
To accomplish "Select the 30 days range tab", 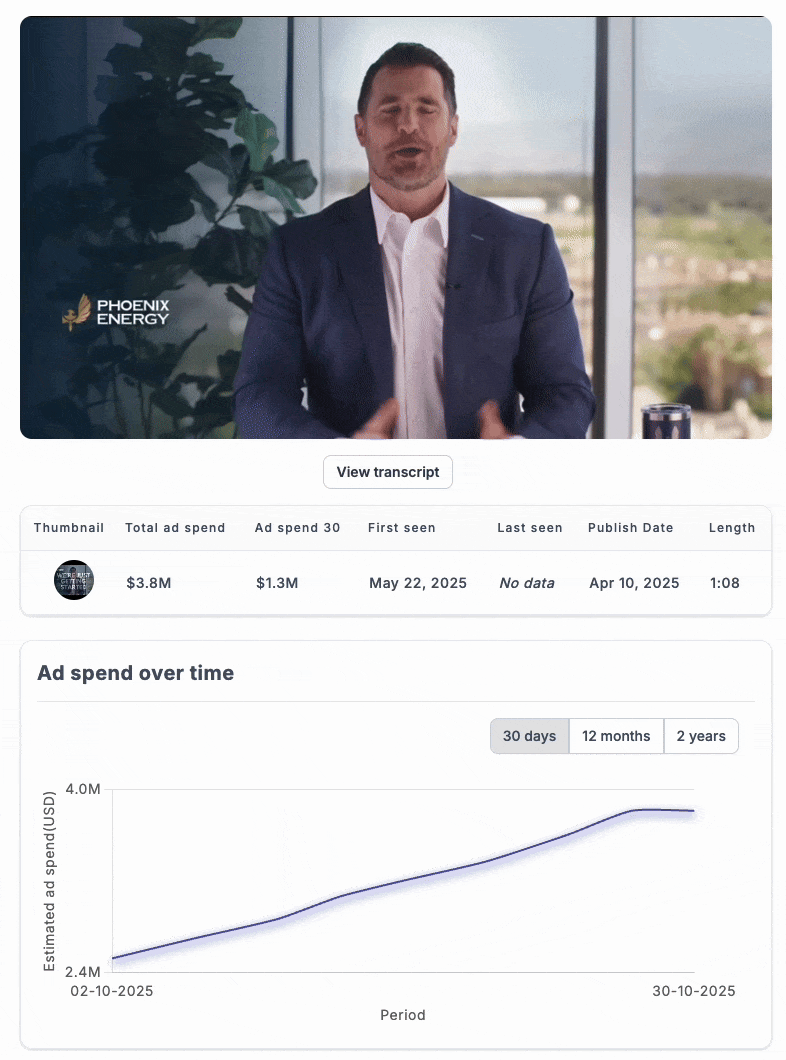I will click(529, 736).
